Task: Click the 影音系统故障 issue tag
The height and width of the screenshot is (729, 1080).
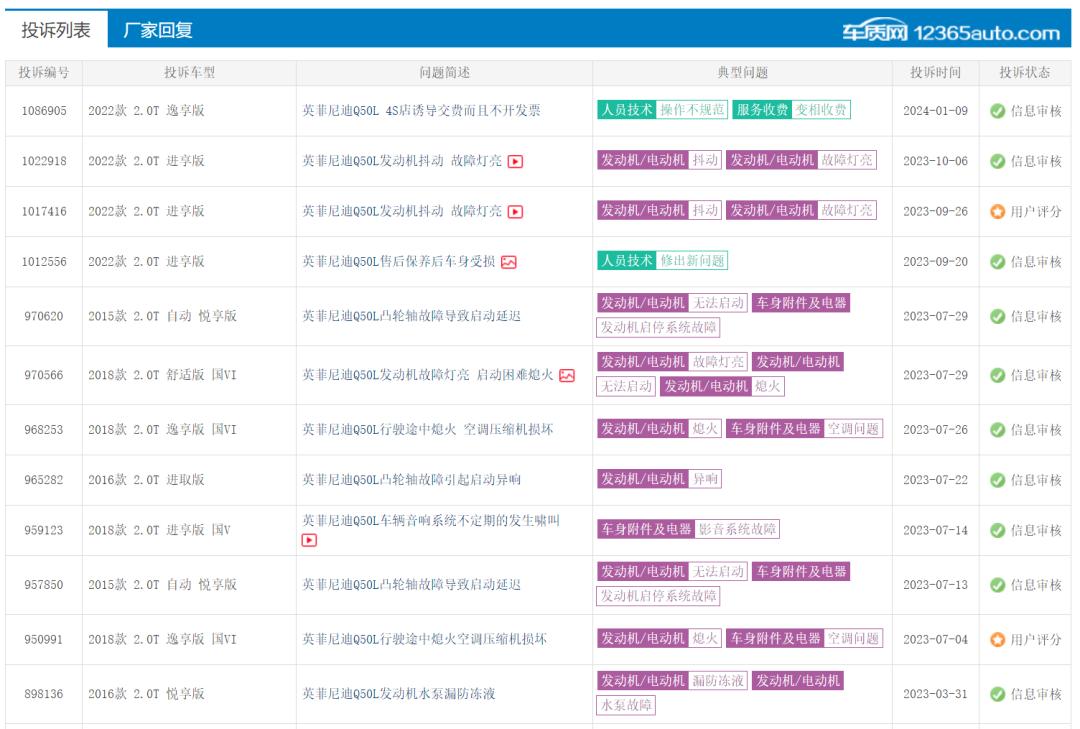Action: point(737,529)
